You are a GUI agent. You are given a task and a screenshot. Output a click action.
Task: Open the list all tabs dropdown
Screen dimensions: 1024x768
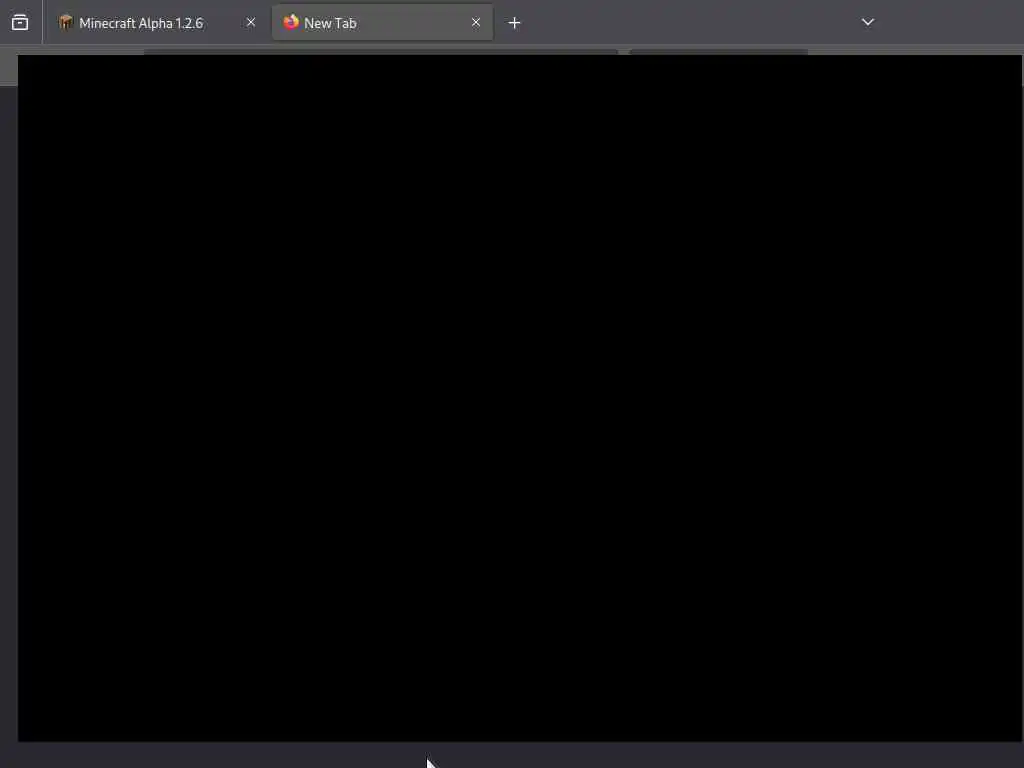[868, 22]
